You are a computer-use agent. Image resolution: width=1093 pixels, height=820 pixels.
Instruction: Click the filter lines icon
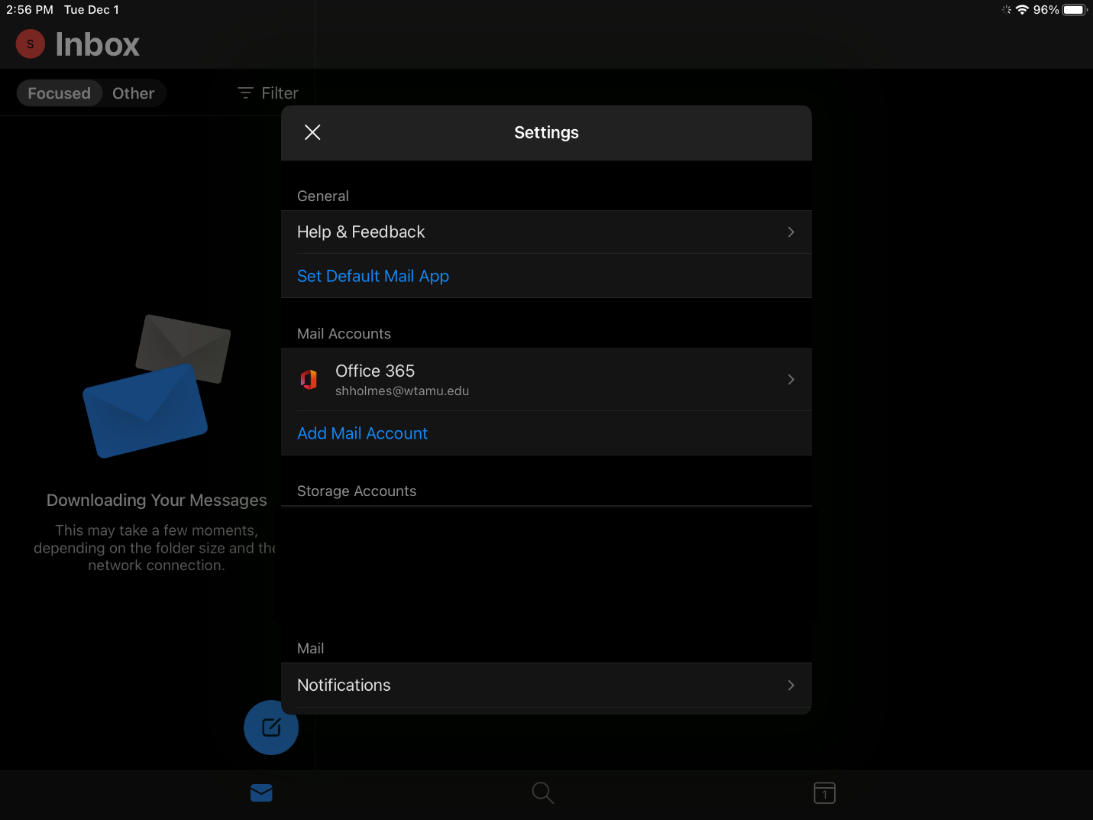(x=245, y=93)
